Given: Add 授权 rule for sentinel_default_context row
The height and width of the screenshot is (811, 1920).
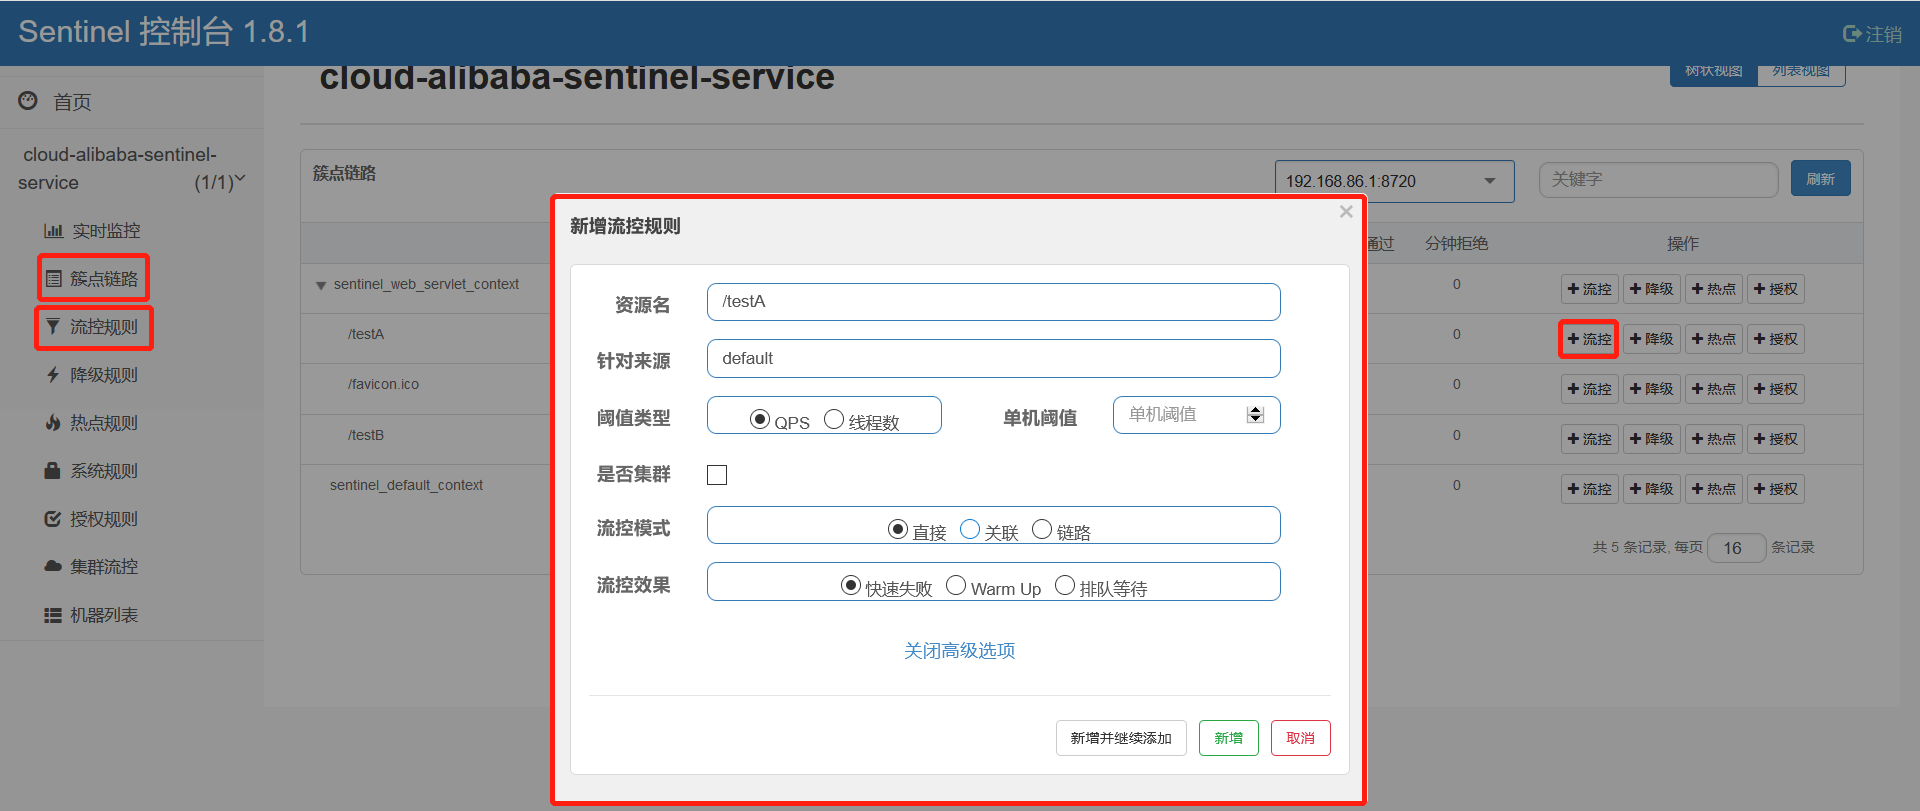Looking at the screenshot, I should point(1775,489).
